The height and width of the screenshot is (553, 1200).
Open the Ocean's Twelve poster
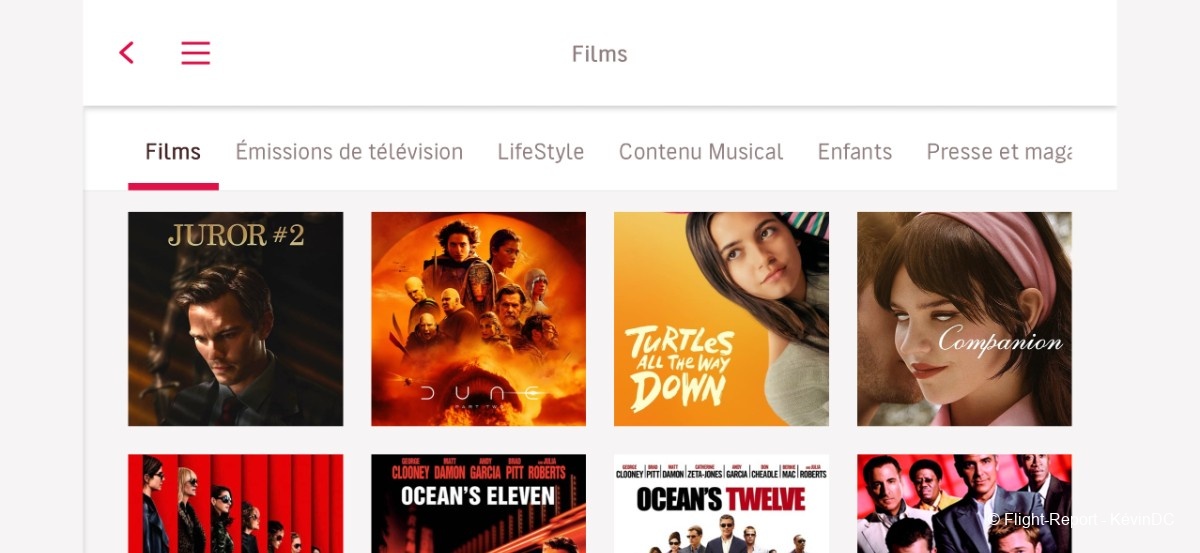click(721, 503)
